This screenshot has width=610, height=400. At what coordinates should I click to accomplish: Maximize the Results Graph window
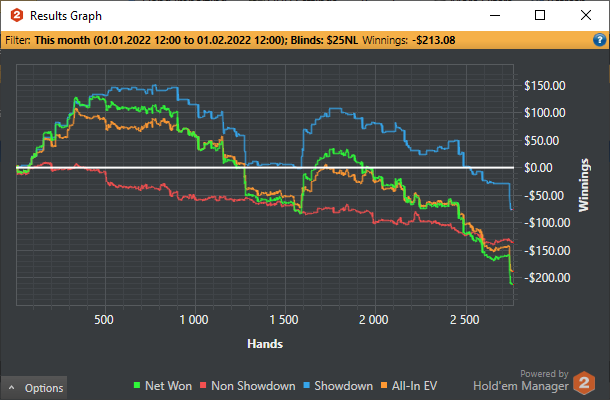click(x=540, y=16)
